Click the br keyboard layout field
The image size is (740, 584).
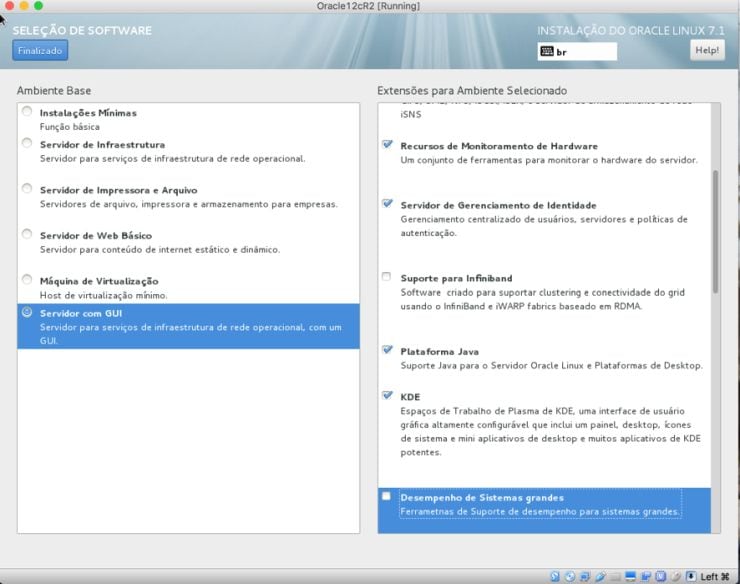577,51
